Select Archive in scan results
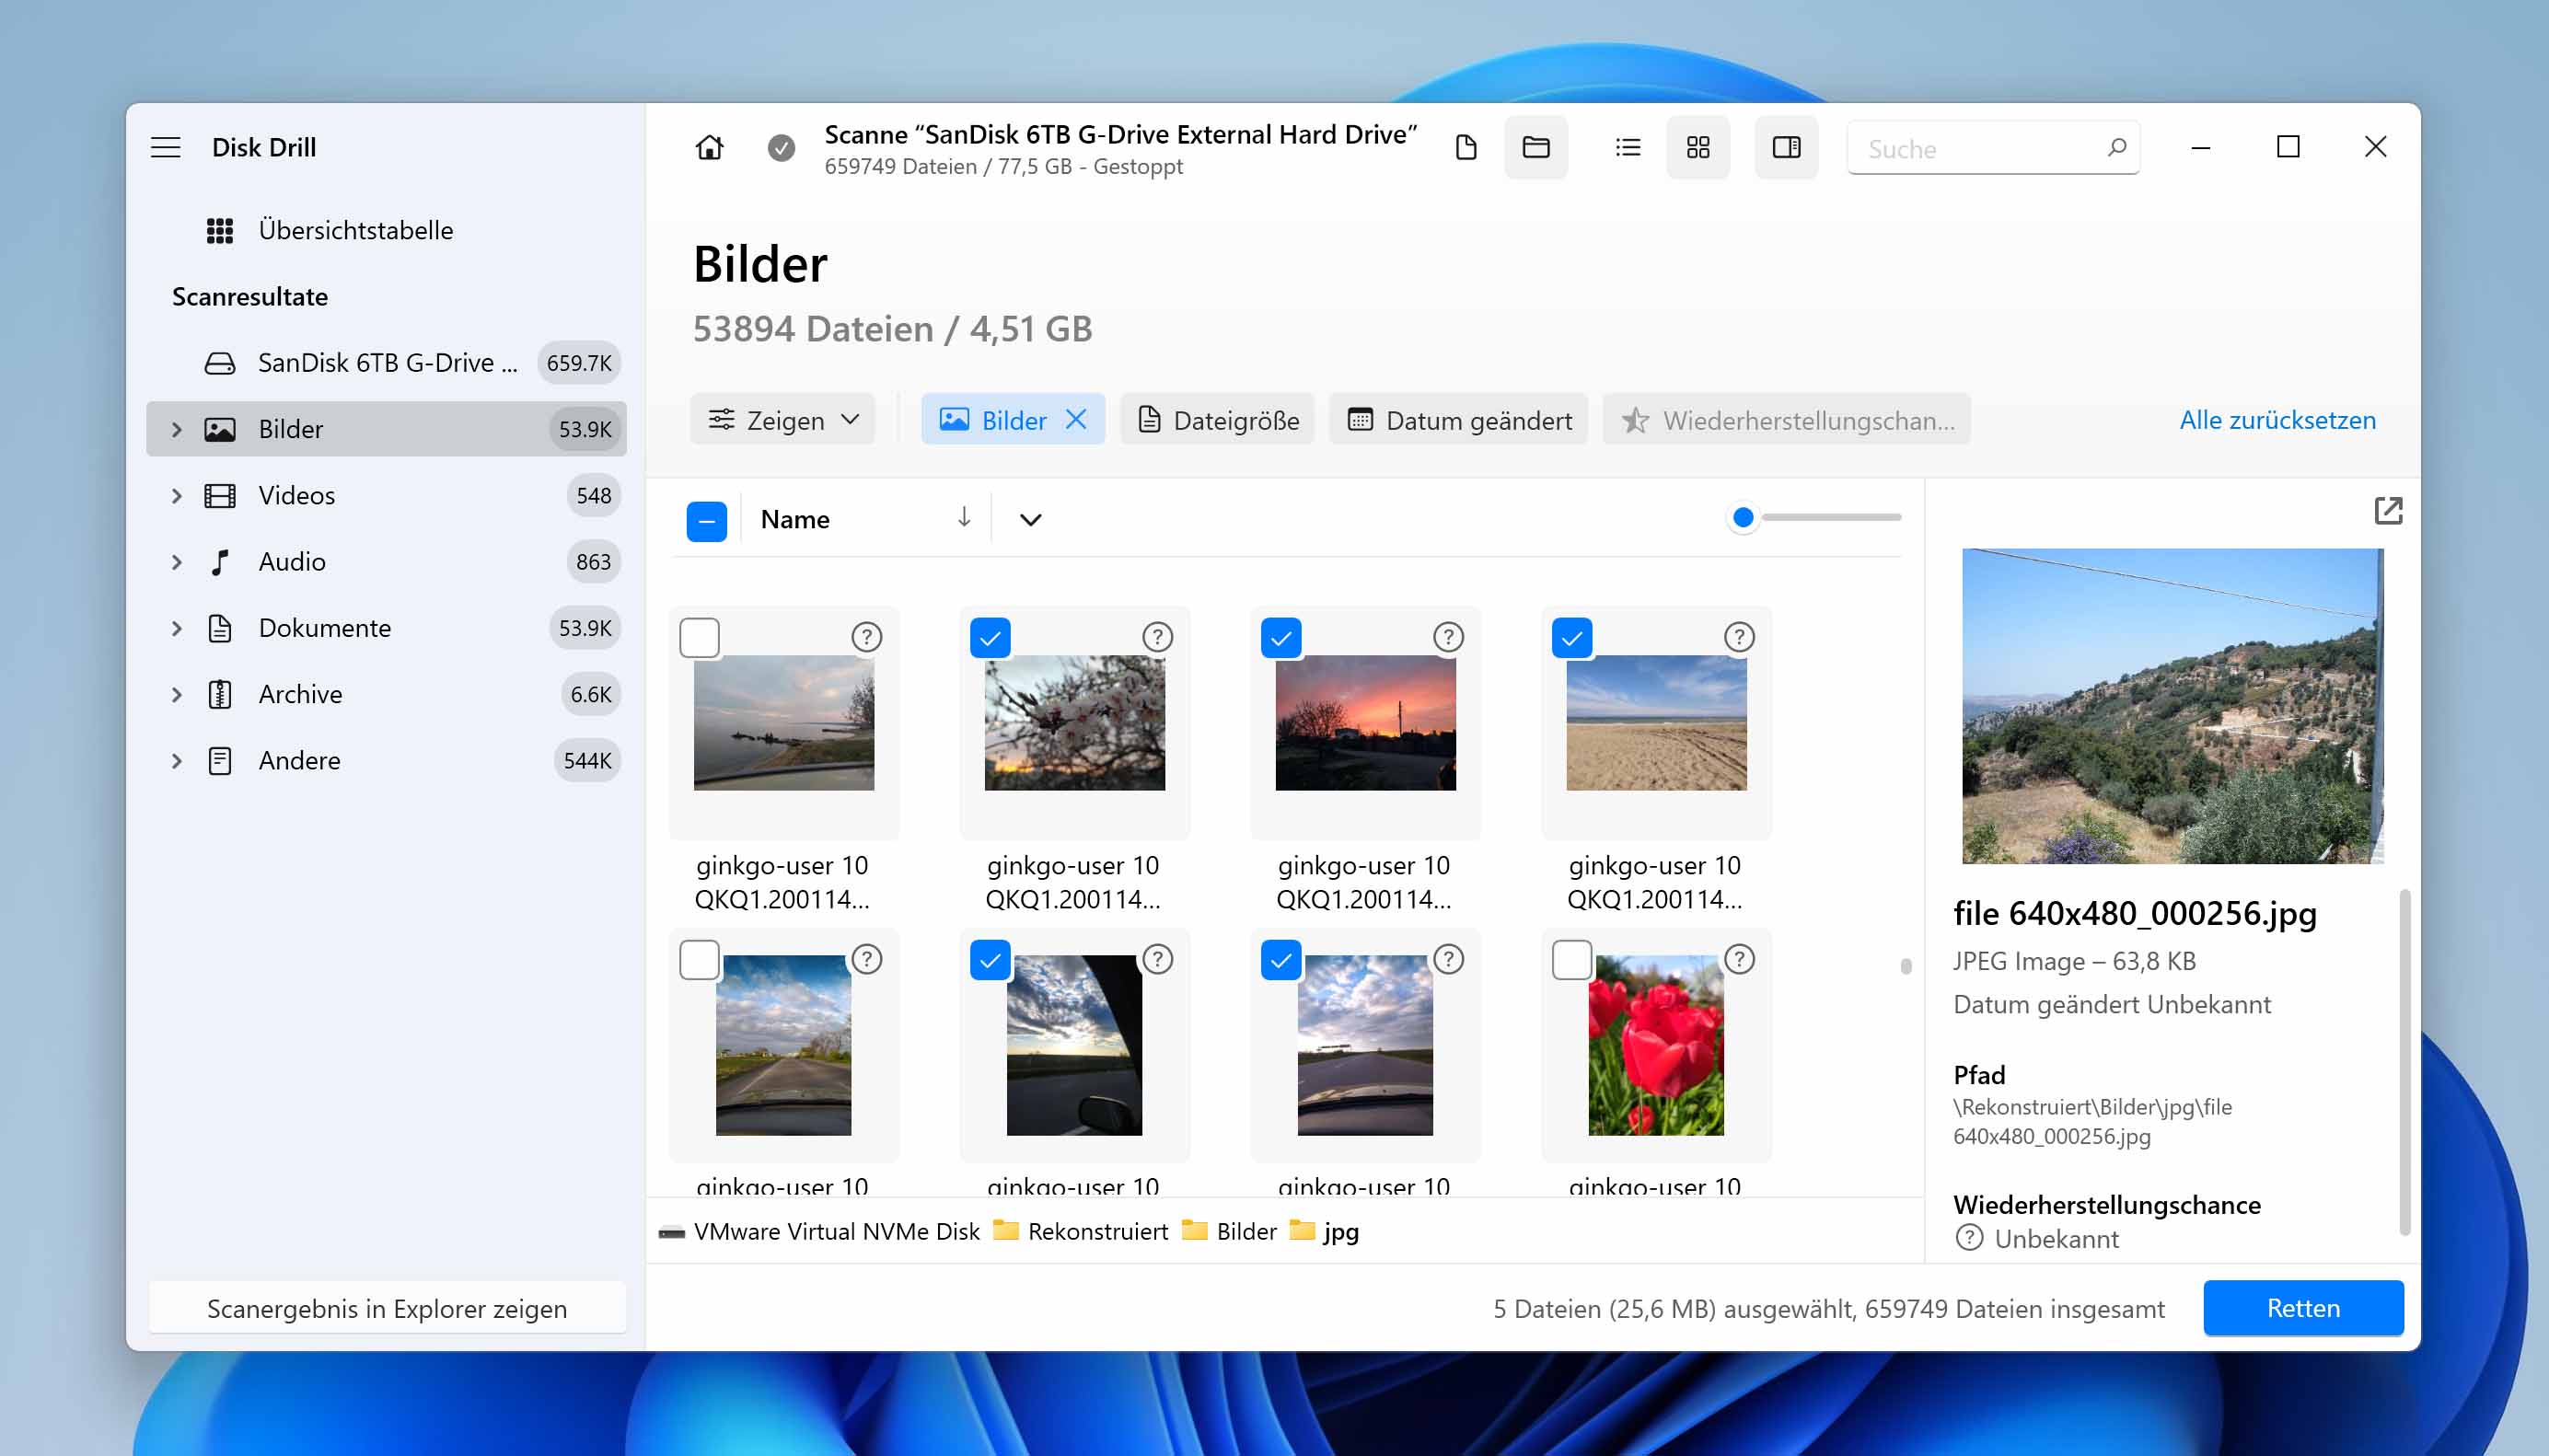This screenshot has width=2549, height=1456. click(386, 694)
